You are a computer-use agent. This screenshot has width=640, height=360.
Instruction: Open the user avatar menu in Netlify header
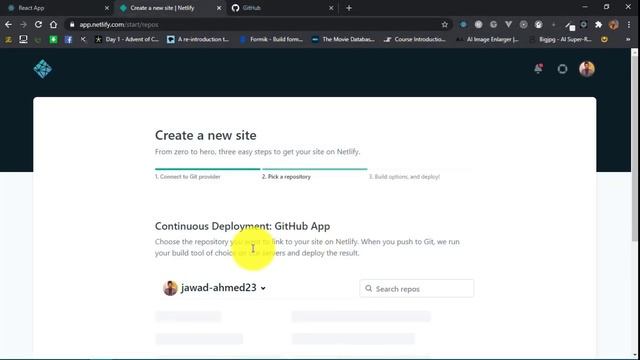pos(587,69)
